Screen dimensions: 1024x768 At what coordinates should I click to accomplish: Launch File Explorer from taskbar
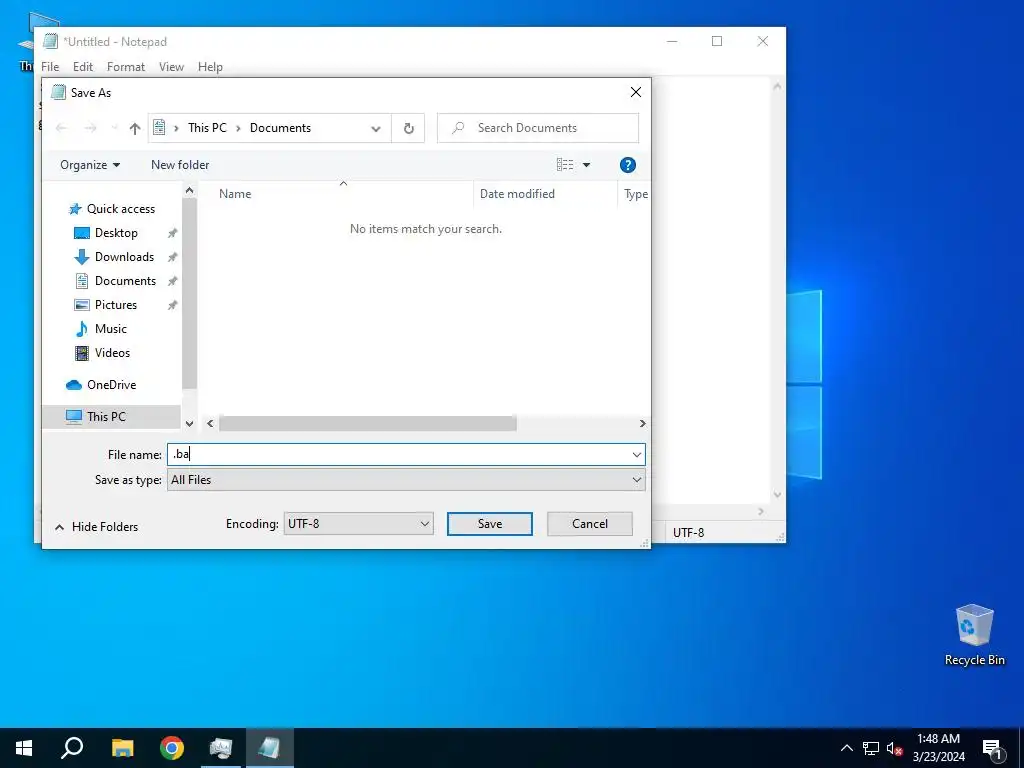click(x=122, y=748)
